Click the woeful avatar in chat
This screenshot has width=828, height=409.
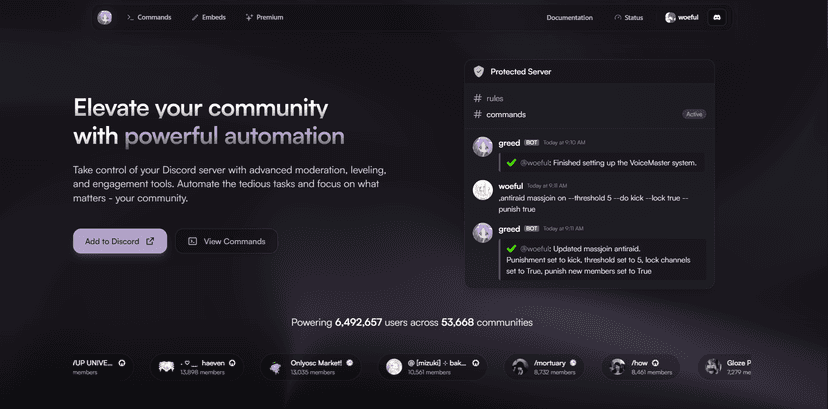click(483, 190)
